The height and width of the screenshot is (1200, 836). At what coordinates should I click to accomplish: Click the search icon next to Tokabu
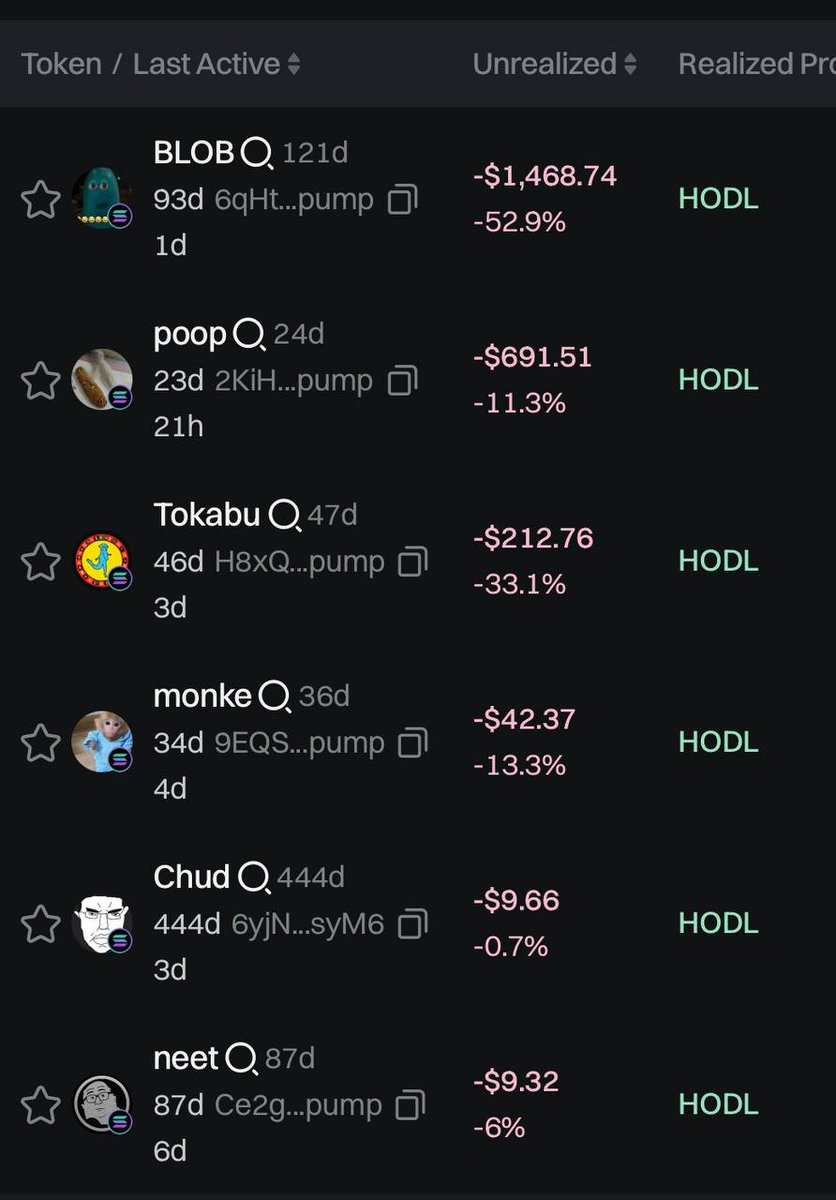(x=283, y=516)
